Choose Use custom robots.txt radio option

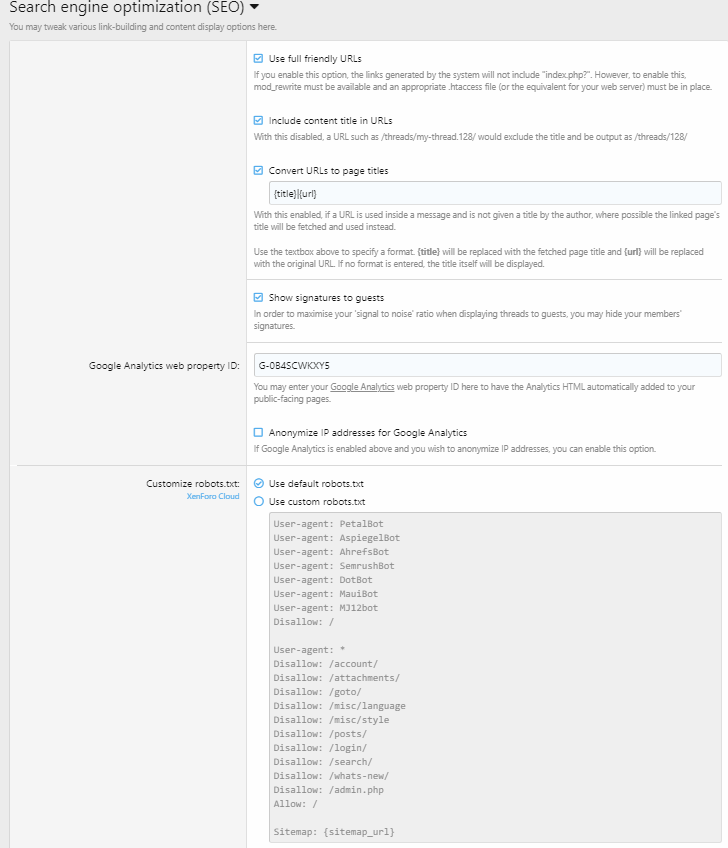(x=259, y=501)
